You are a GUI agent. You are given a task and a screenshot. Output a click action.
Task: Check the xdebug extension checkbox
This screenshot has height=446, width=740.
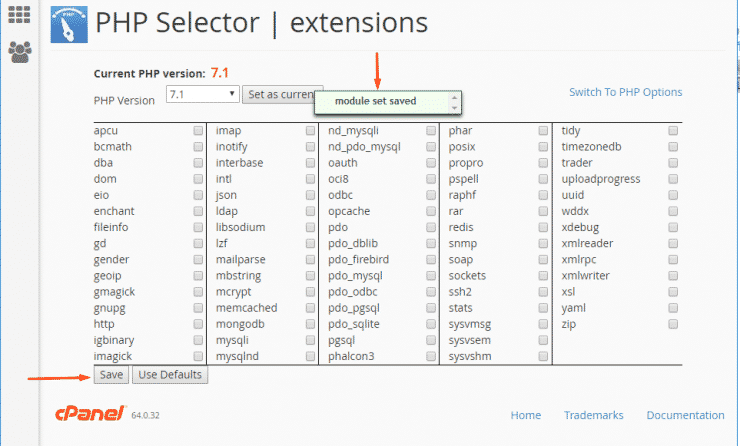point(673,227)
